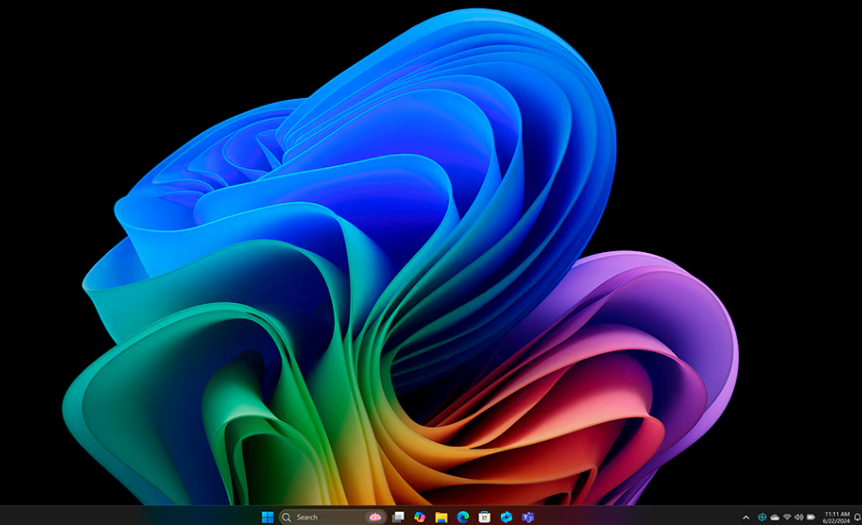Open the clock and date calendar
Image resolution: width=862 pixels, height=525 pixels.
point(836,517)
